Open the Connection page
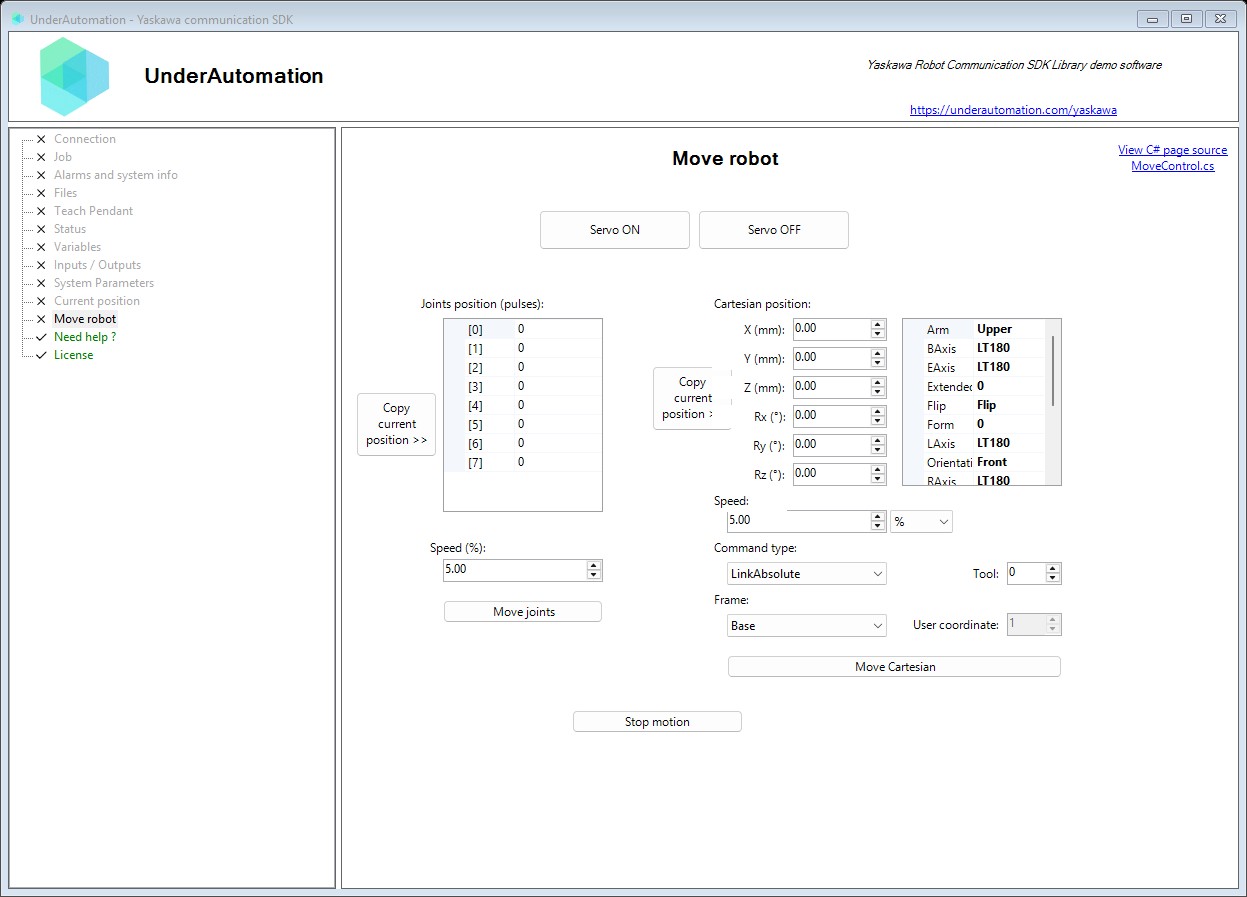 tap(85, 139)
